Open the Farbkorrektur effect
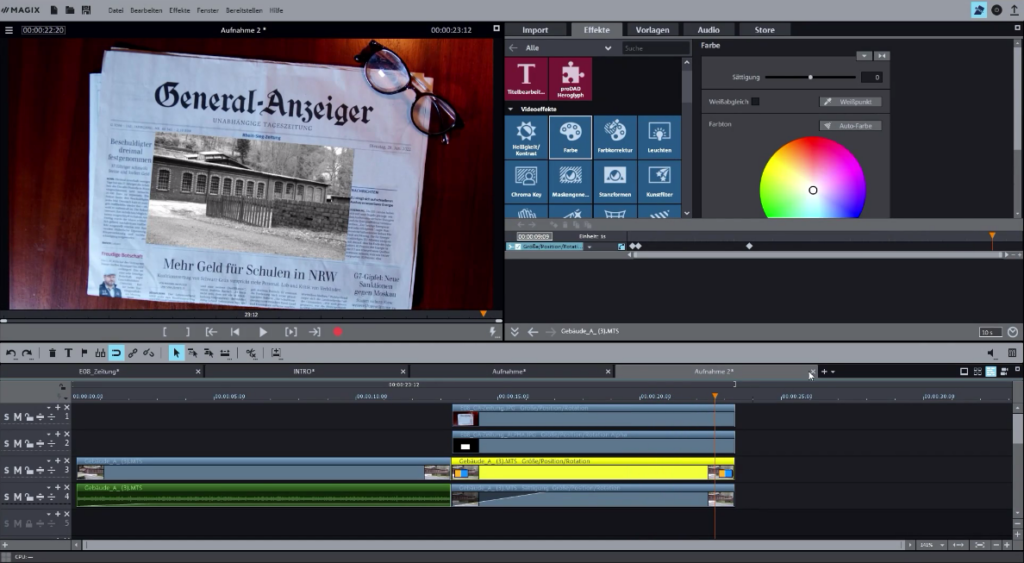Screen dimensions: 1024x563 (615, 138)
